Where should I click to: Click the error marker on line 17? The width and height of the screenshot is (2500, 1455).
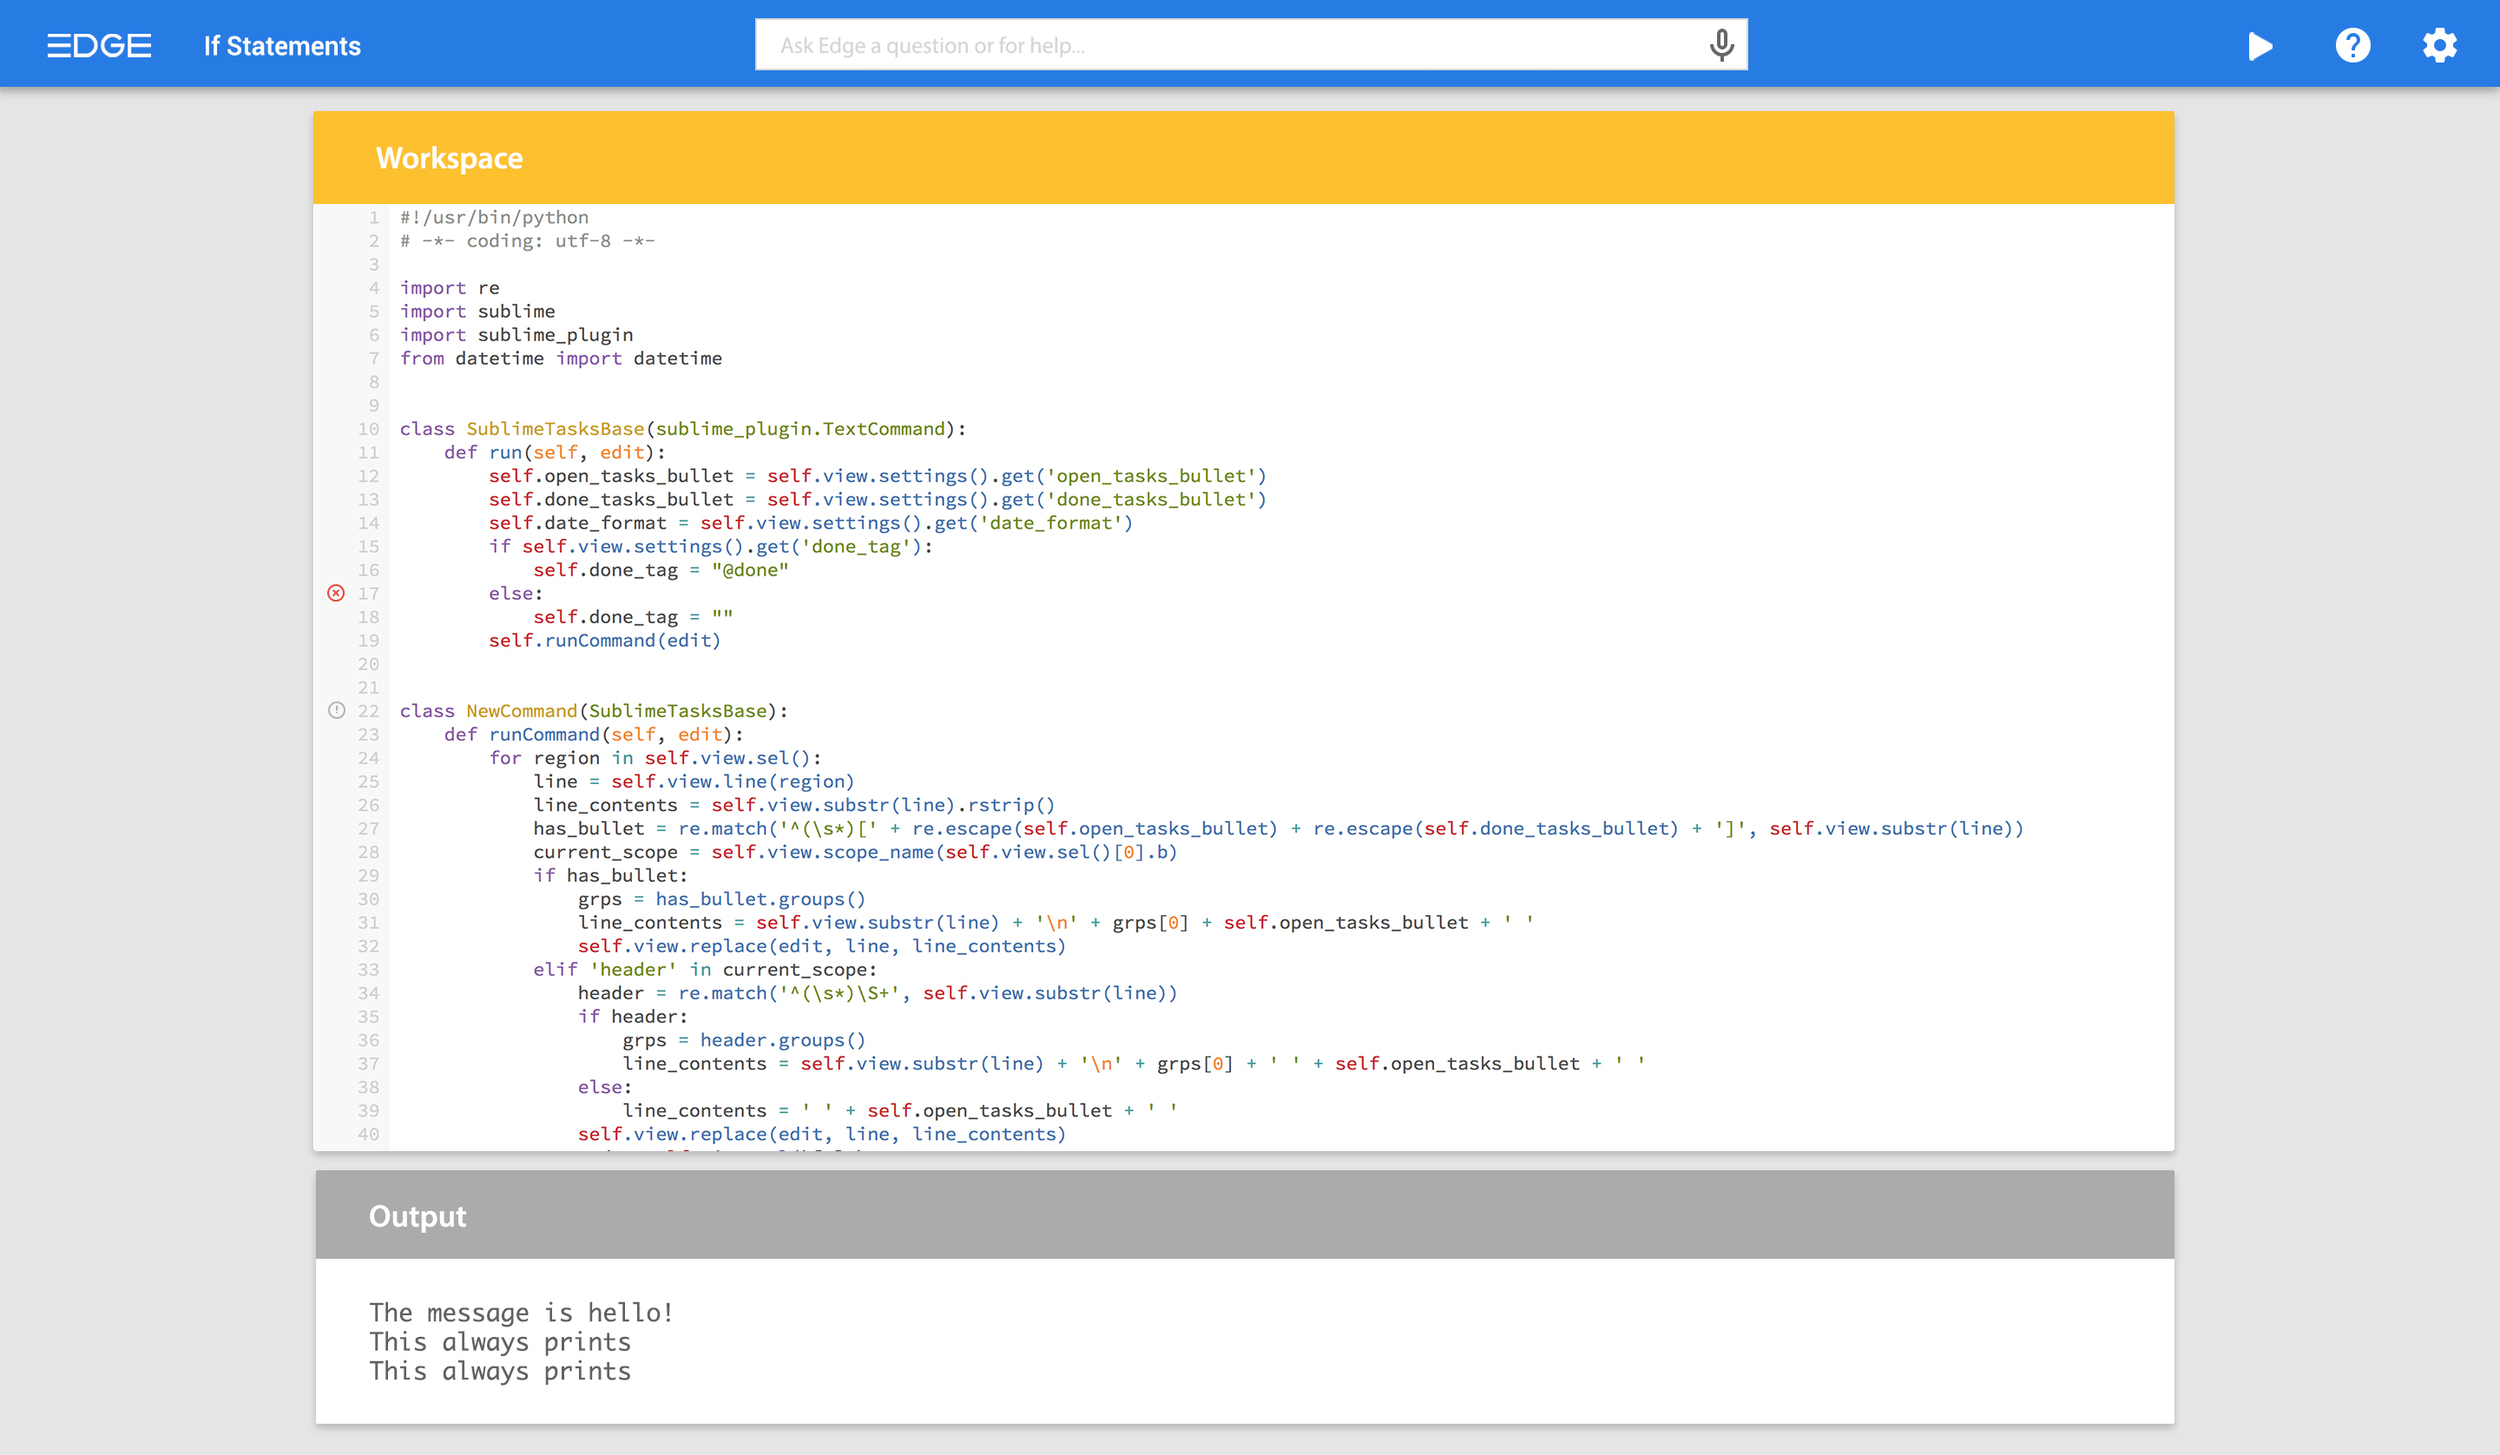click(336, 593)
